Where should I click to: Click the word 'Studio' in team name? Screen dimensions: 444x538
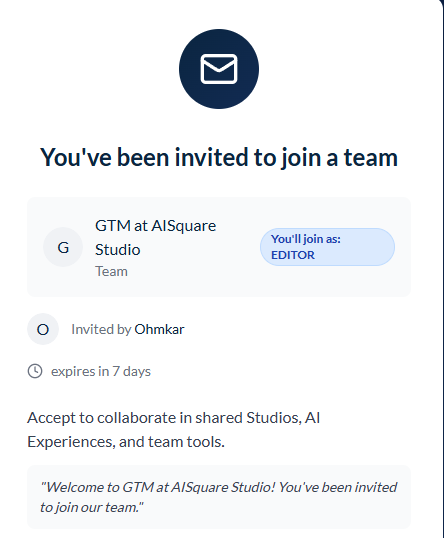click(x=118, y=249)
